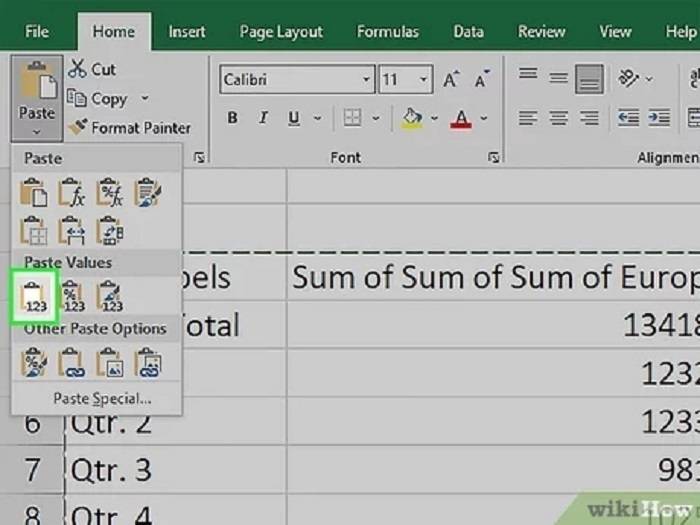Open the File tab

[x=37, y=32]
